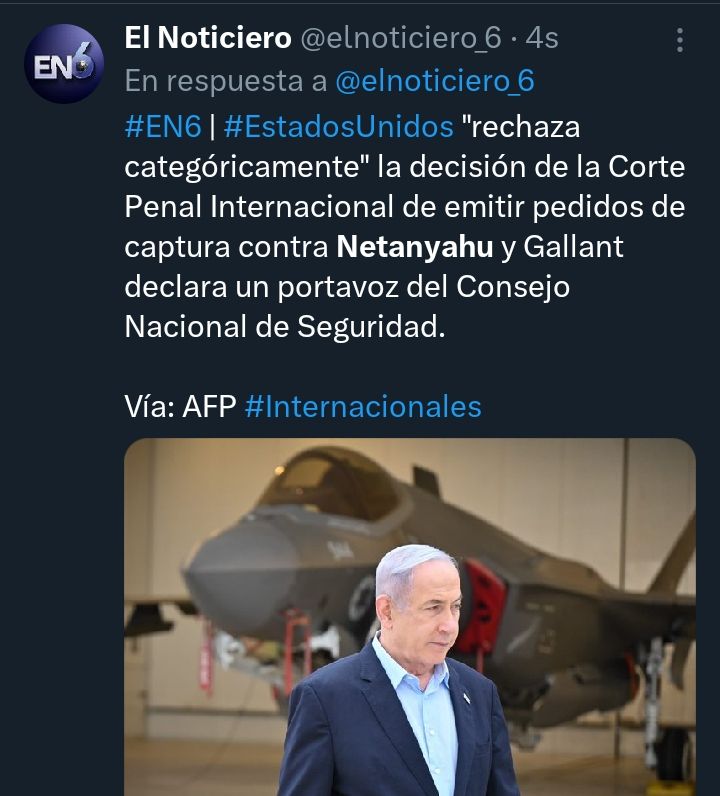Open the #Internacionales hashtag
This screenshot has width=720, height=796.
click(x=363, y=407)
